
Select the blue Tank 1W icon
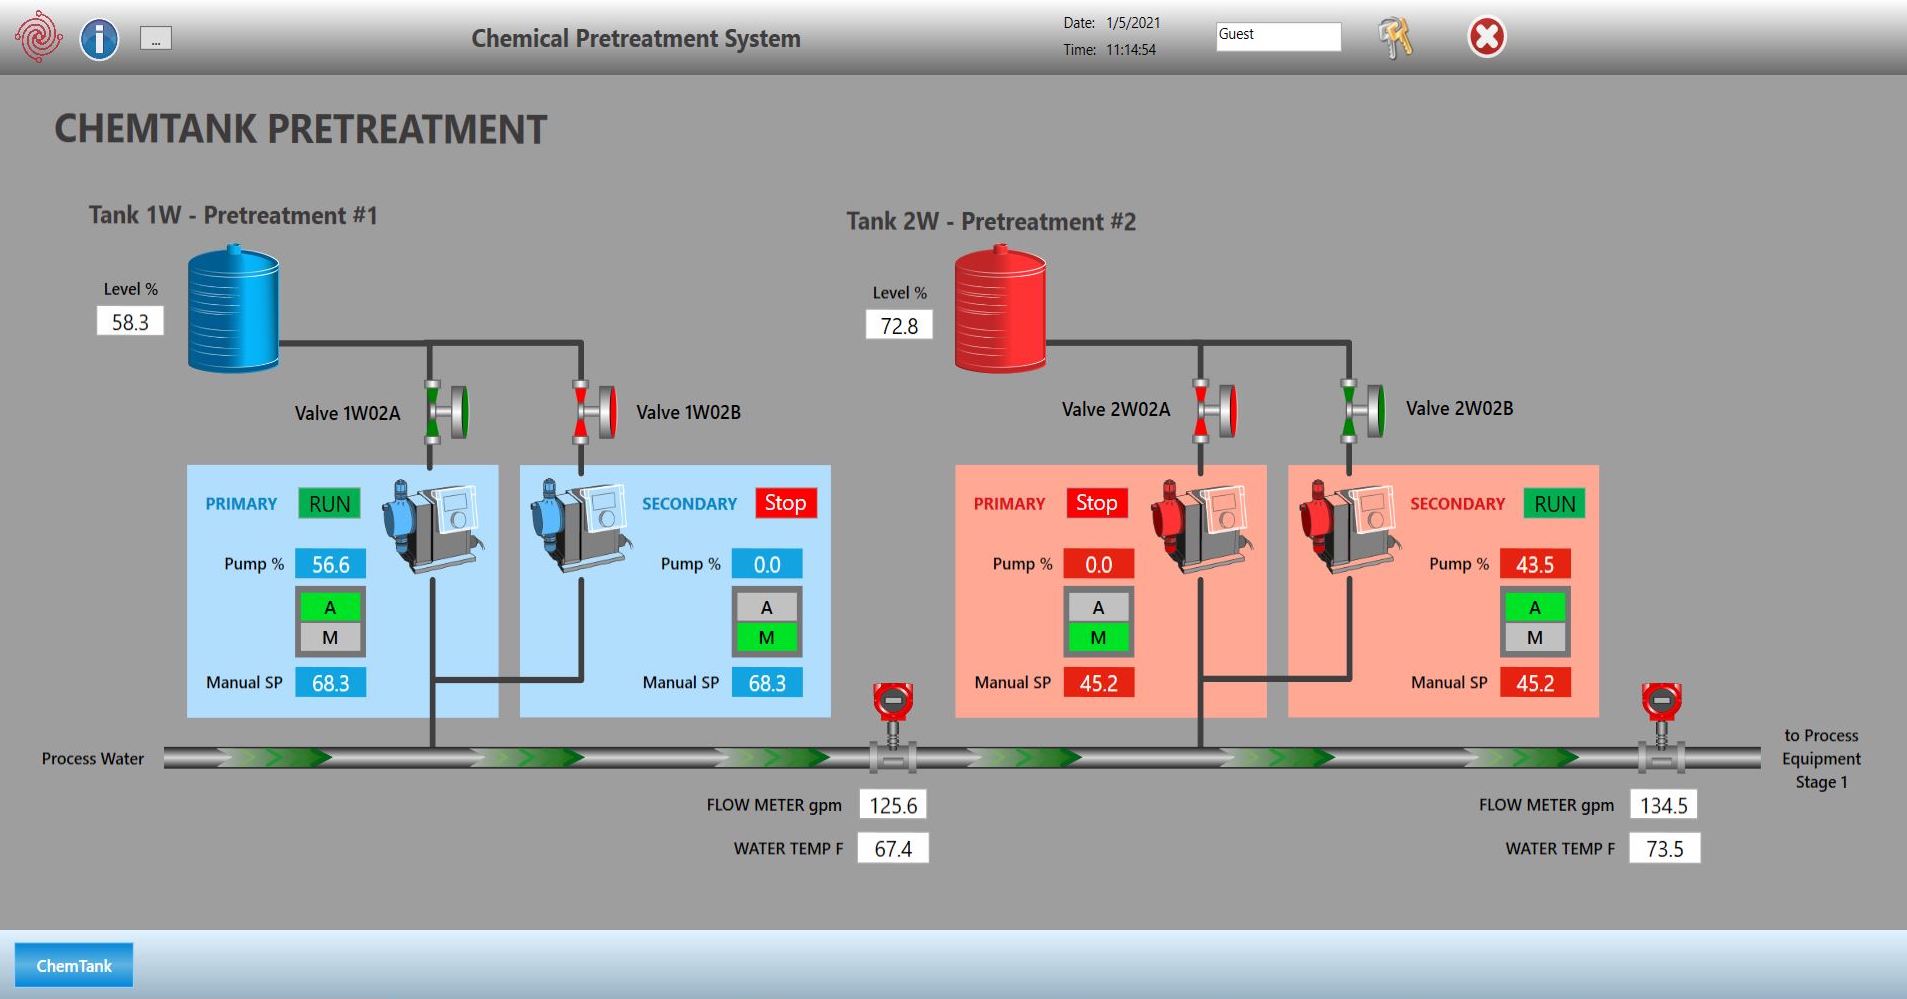234,309
